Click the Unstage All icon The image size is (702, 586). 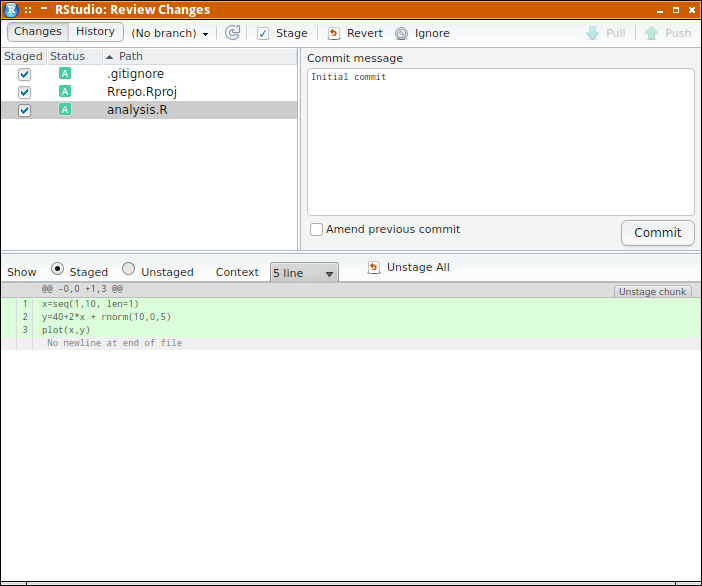374,267
